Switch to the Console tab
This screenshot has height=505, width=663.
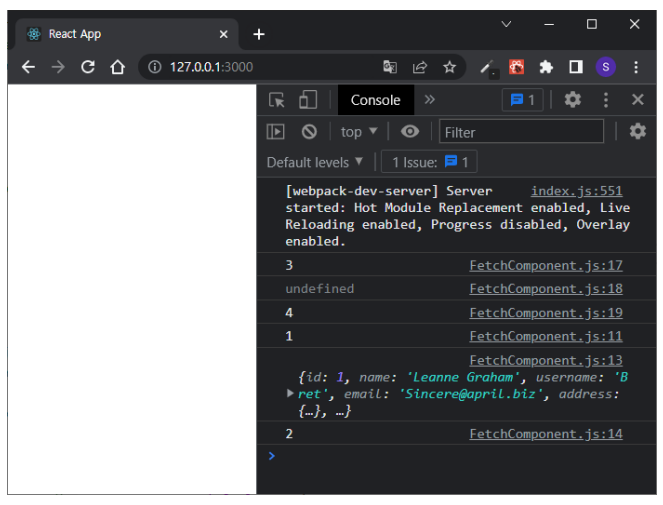375,100
